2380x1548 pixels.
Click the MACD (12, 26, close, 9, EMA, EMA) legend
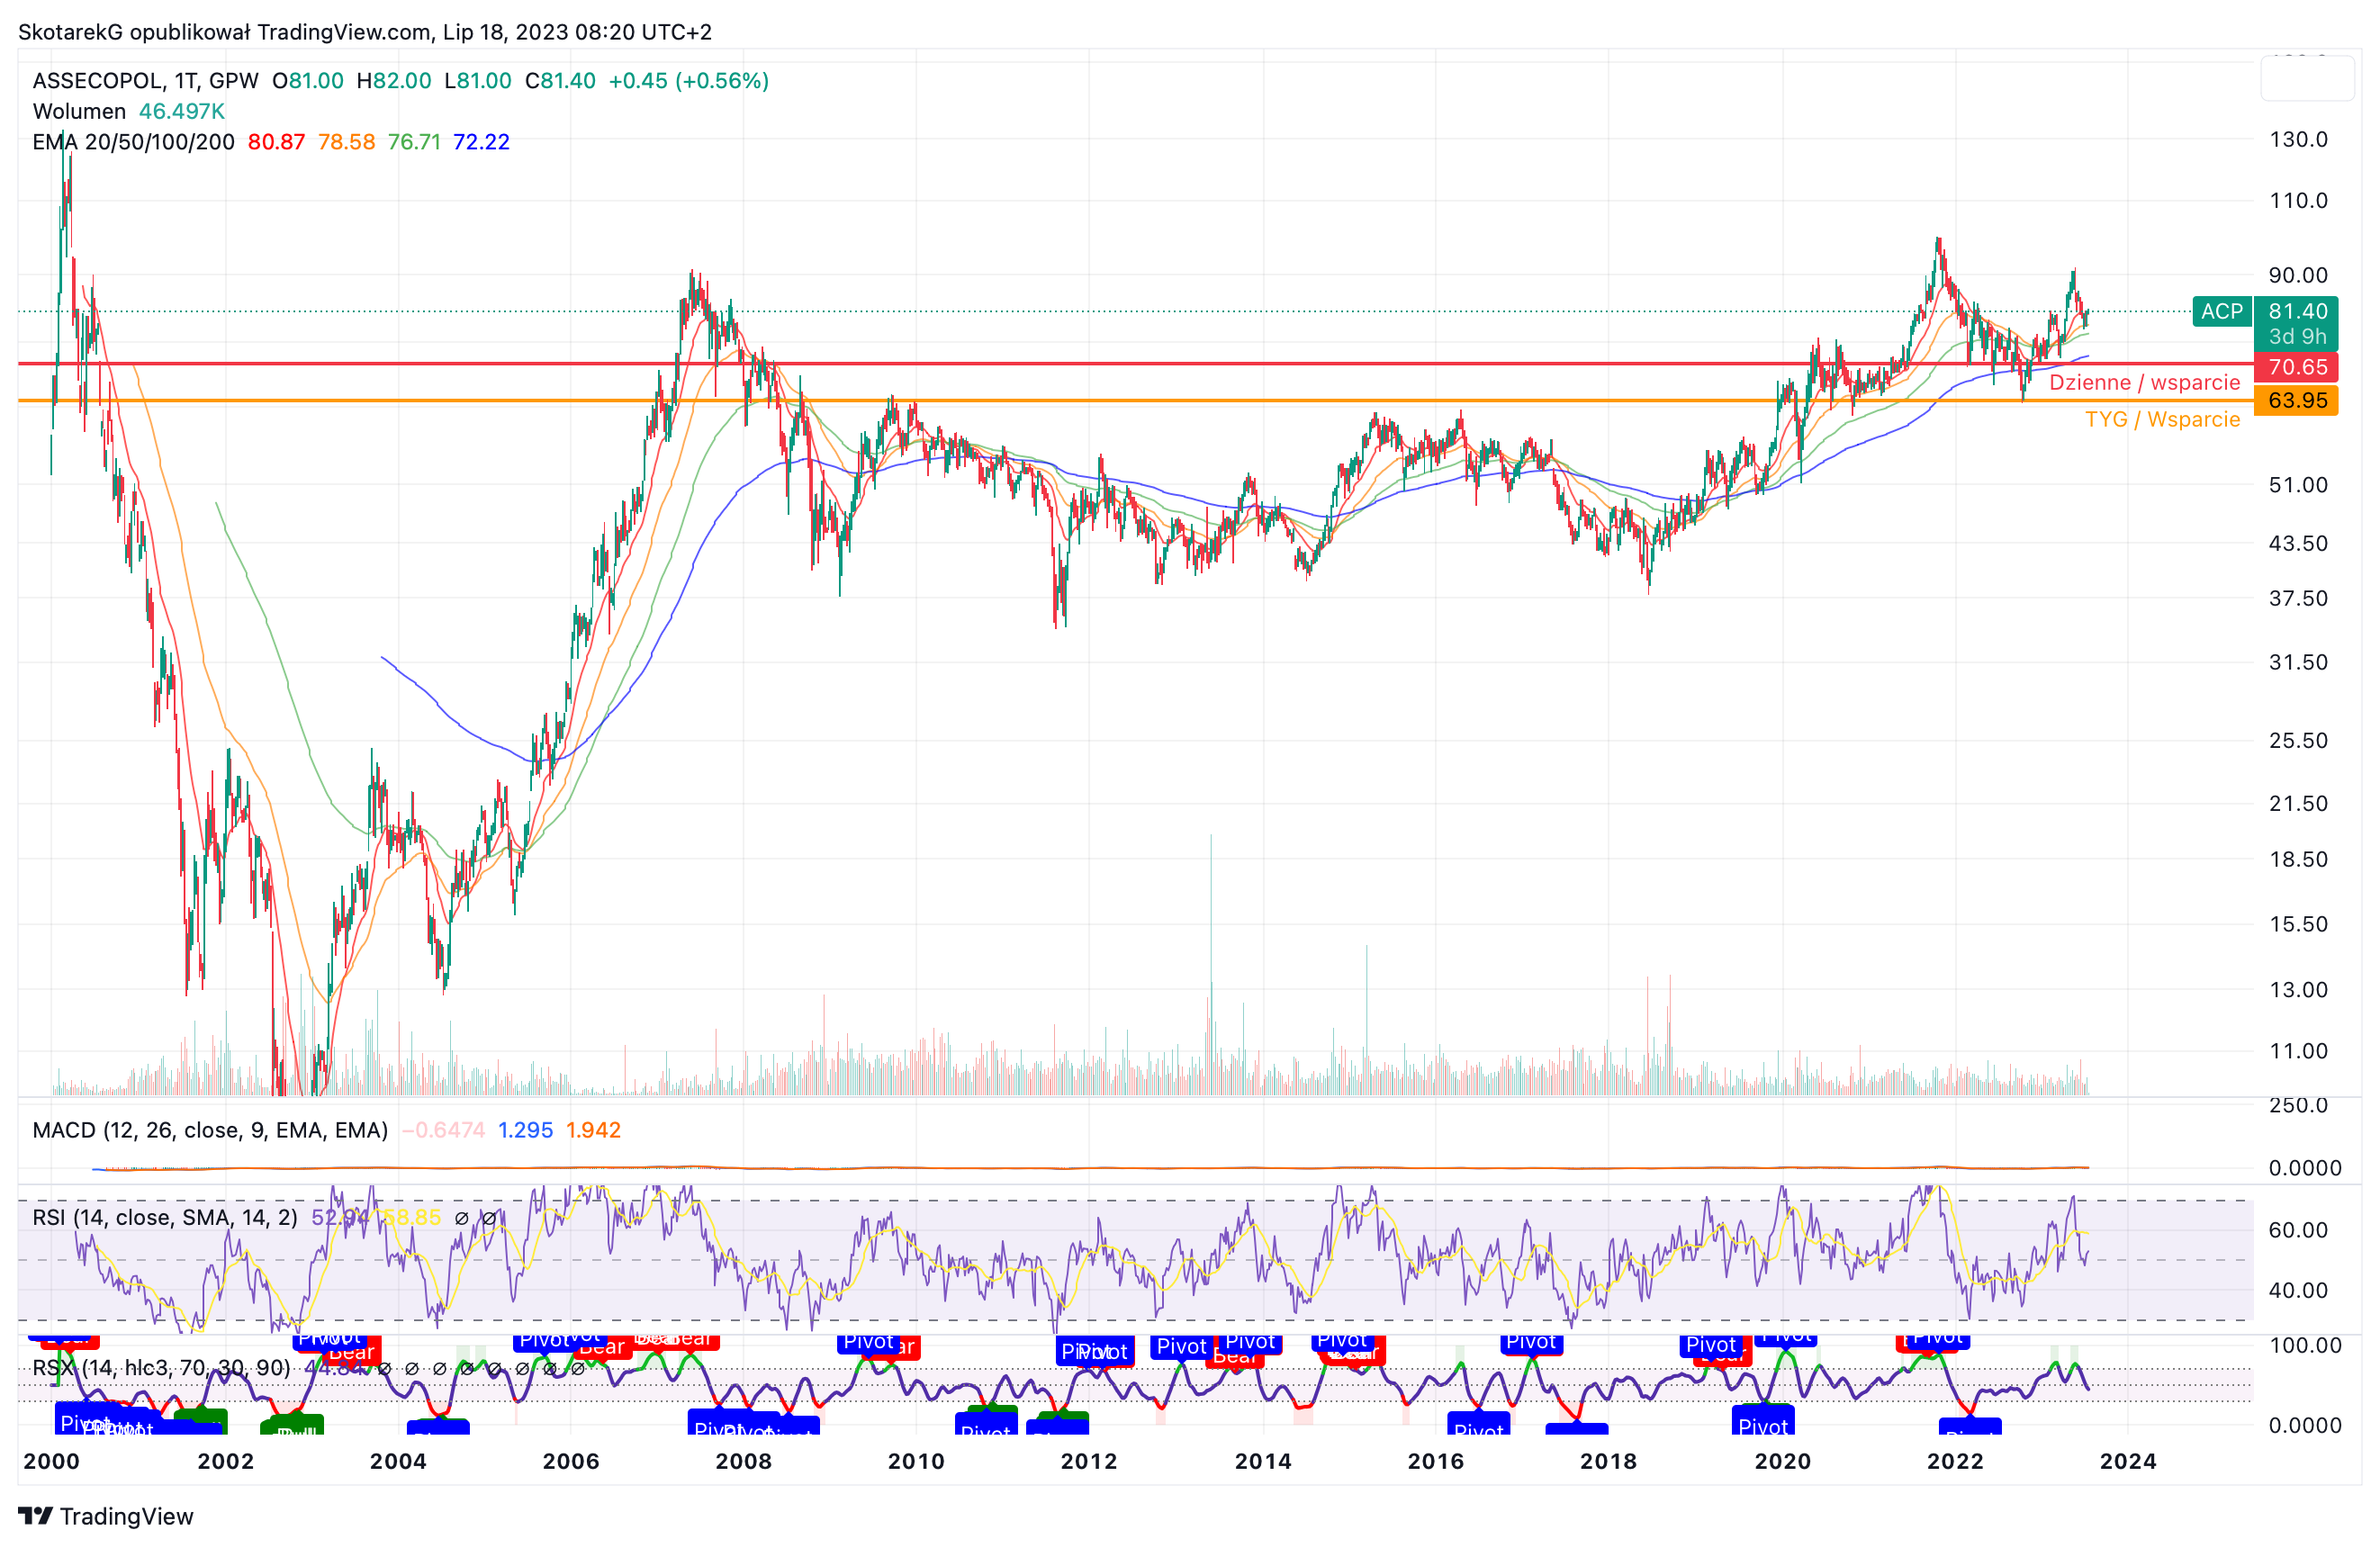210,1130
